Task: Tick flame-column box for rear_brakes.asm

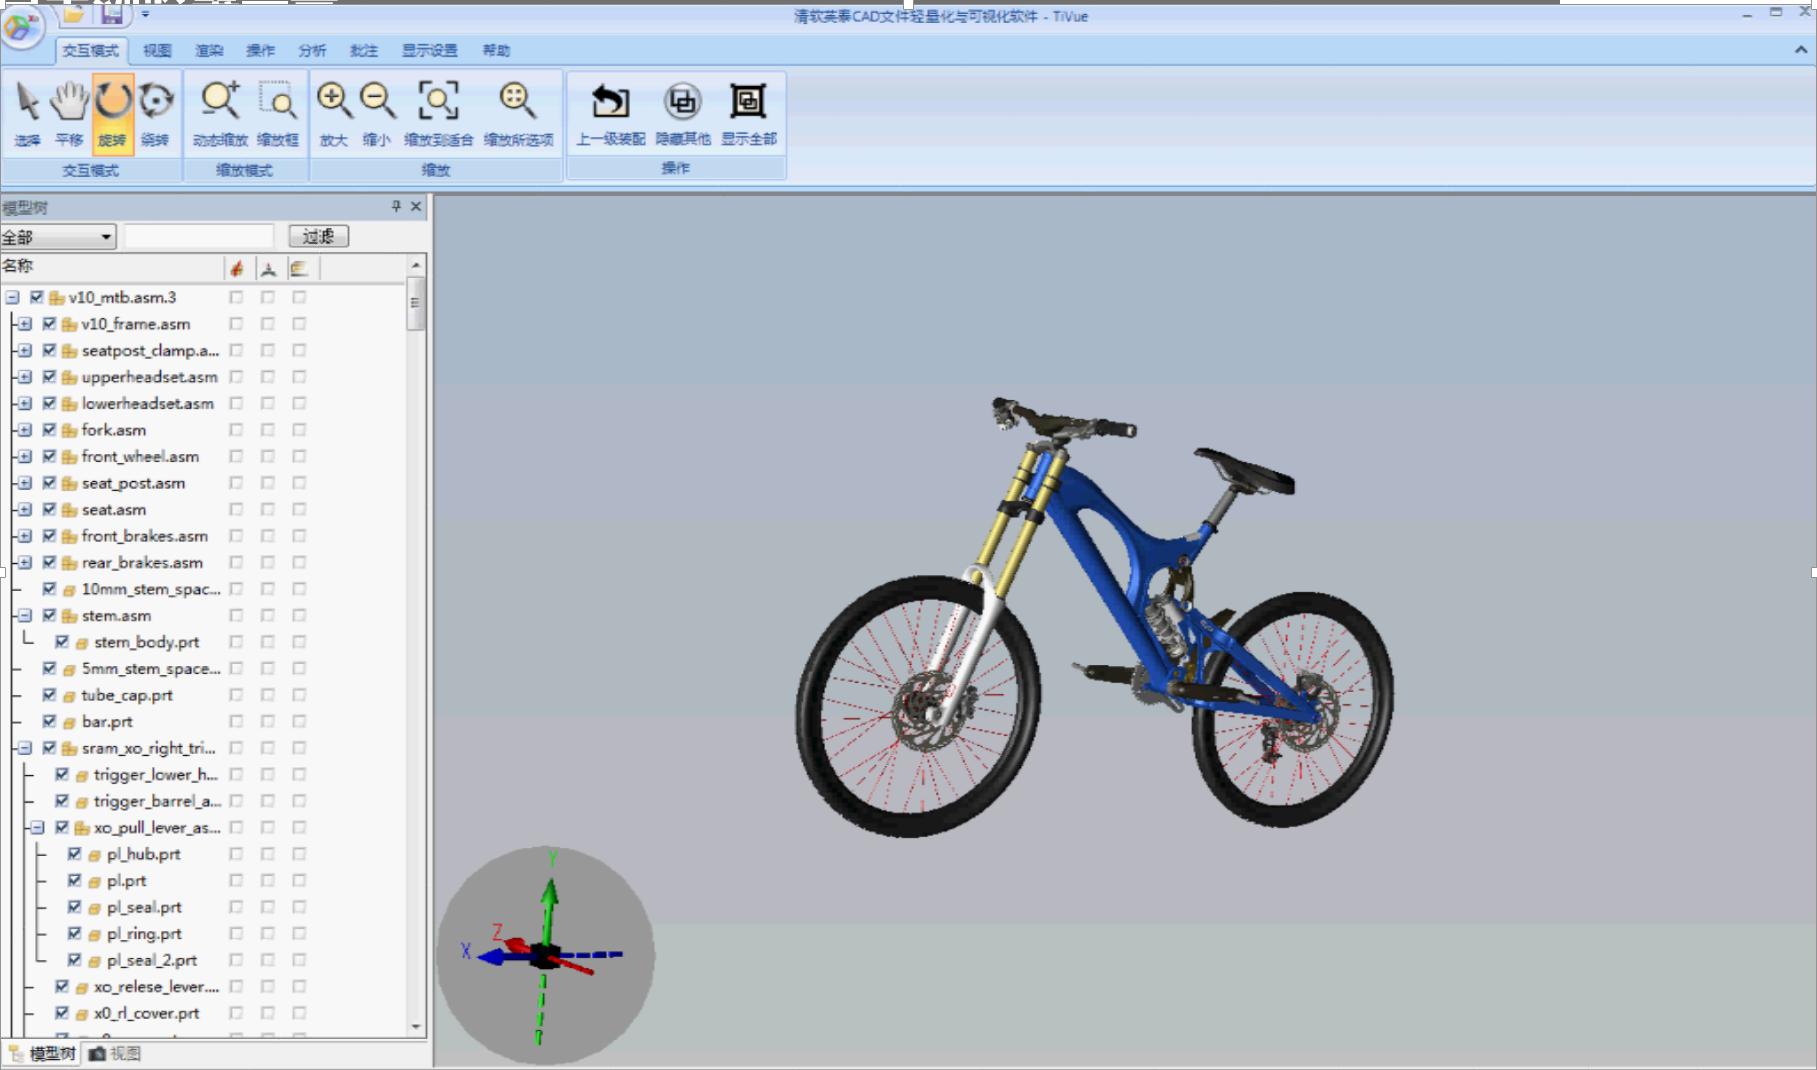Action: coord(236,562)
